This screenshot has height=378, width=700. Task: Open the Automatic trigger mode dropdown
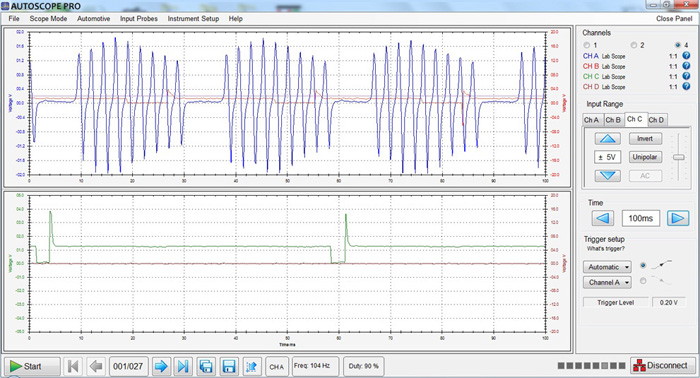pyautogui.click(x=607, y=267)
